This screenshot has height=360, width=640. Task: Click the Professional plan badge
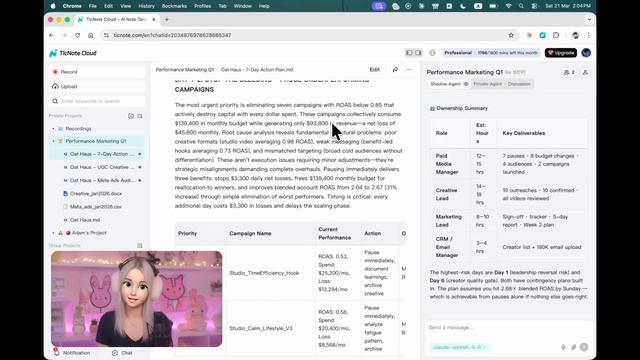[490, 53]
